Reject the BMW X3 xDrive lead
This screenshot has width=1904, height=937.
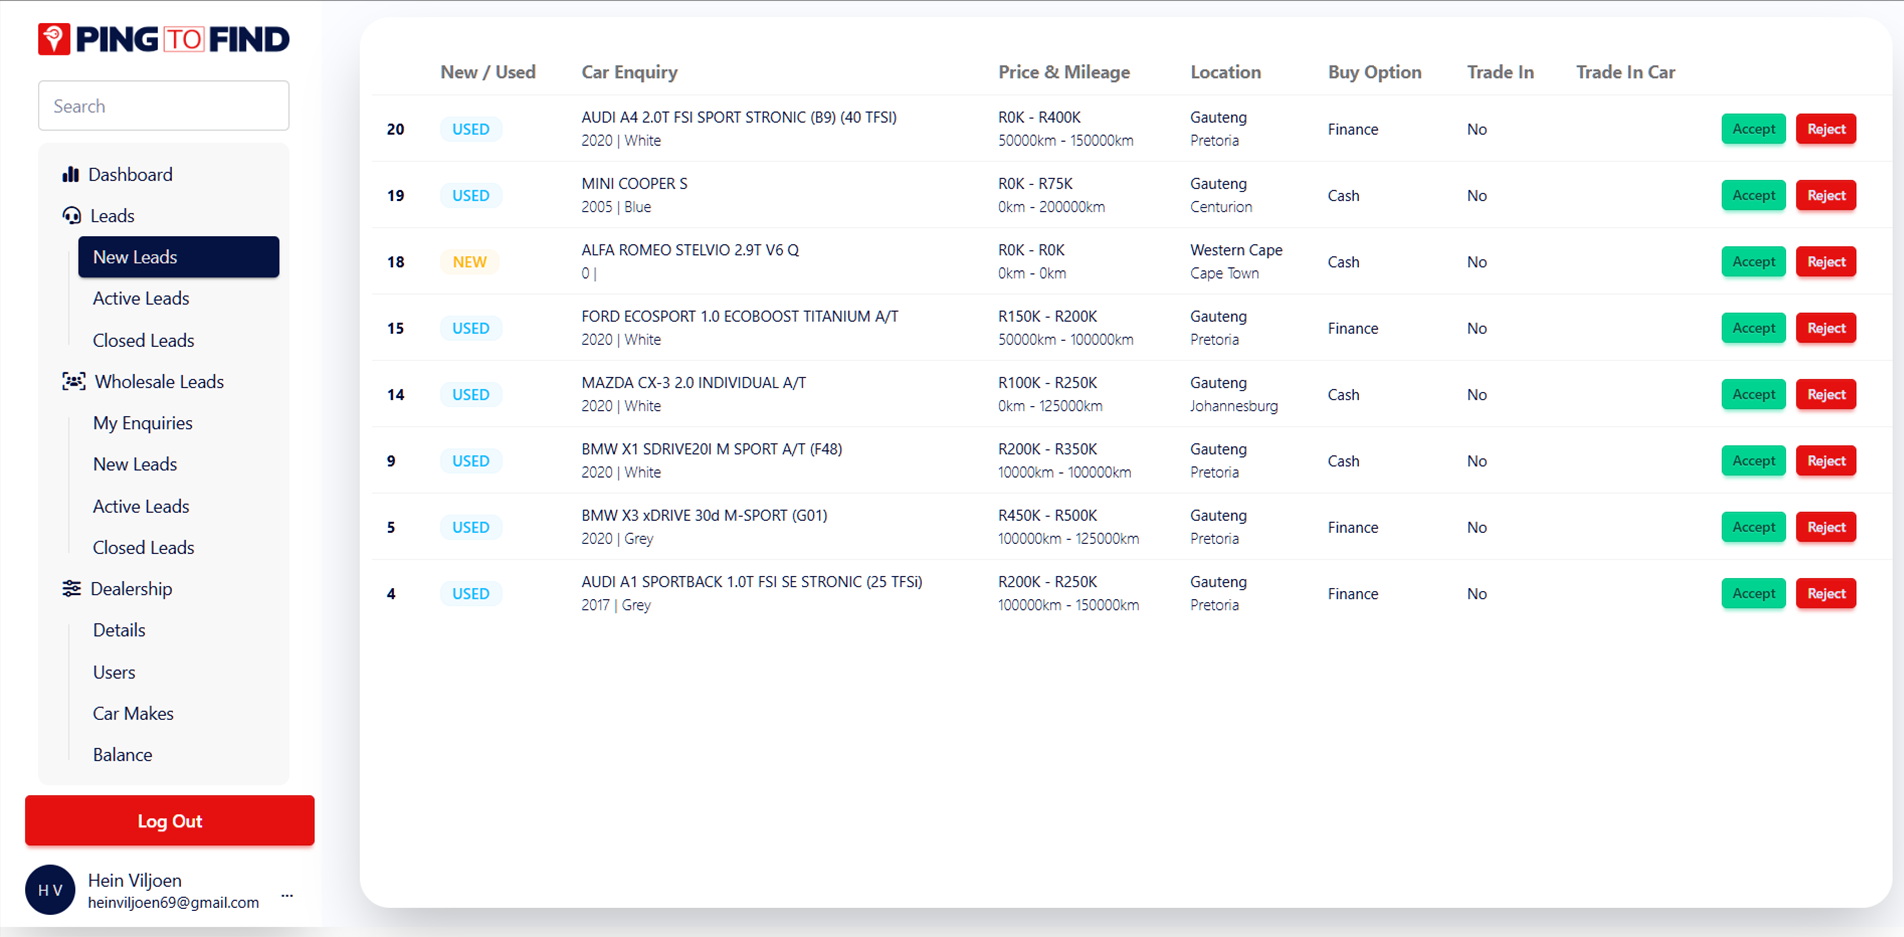(1825, 527)
